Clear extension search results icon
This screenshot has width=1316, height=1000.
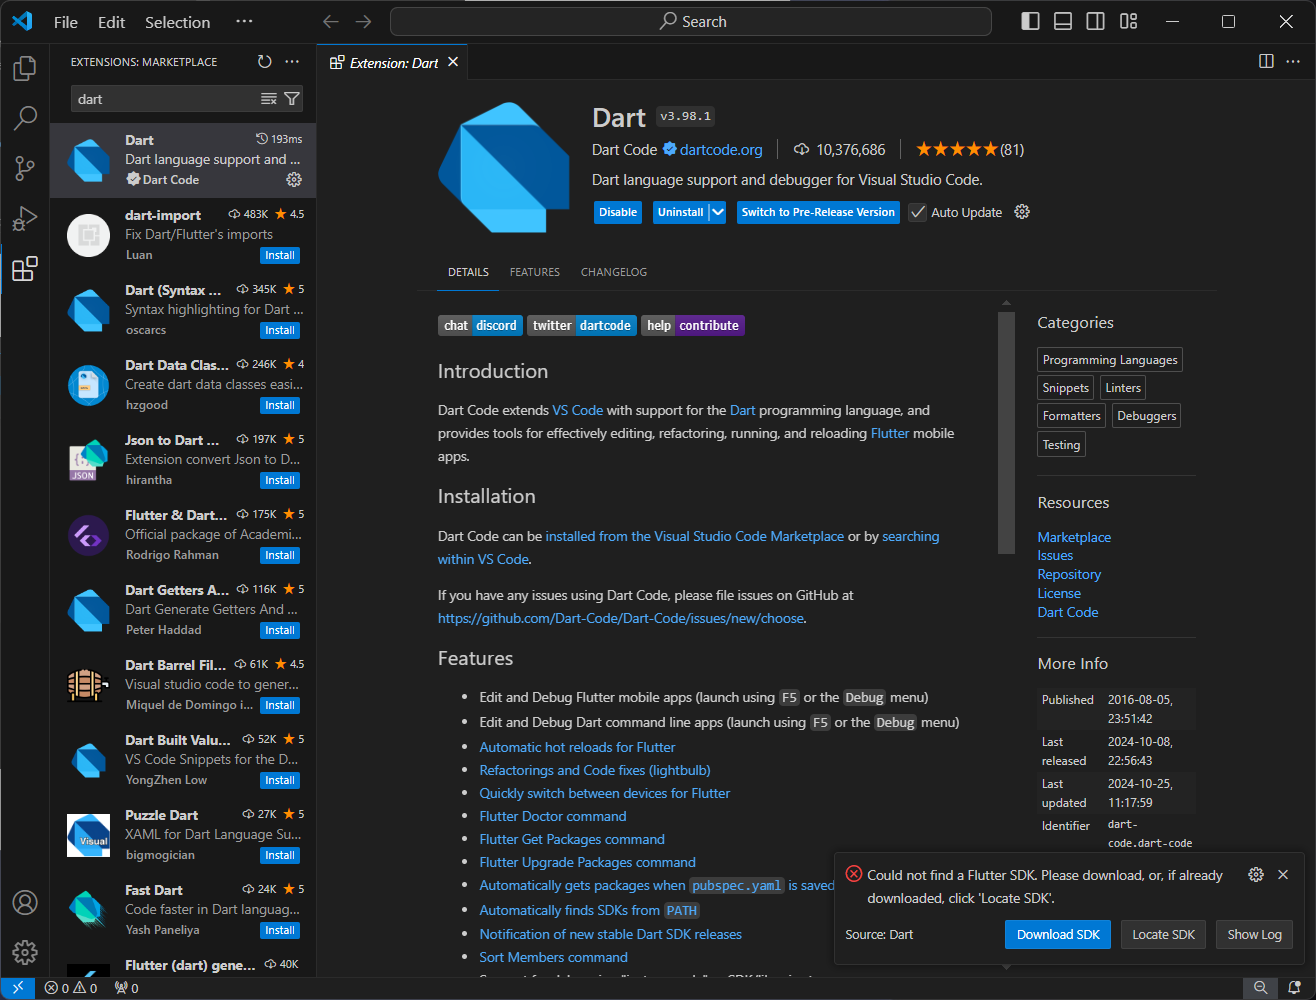click(269, 99)
